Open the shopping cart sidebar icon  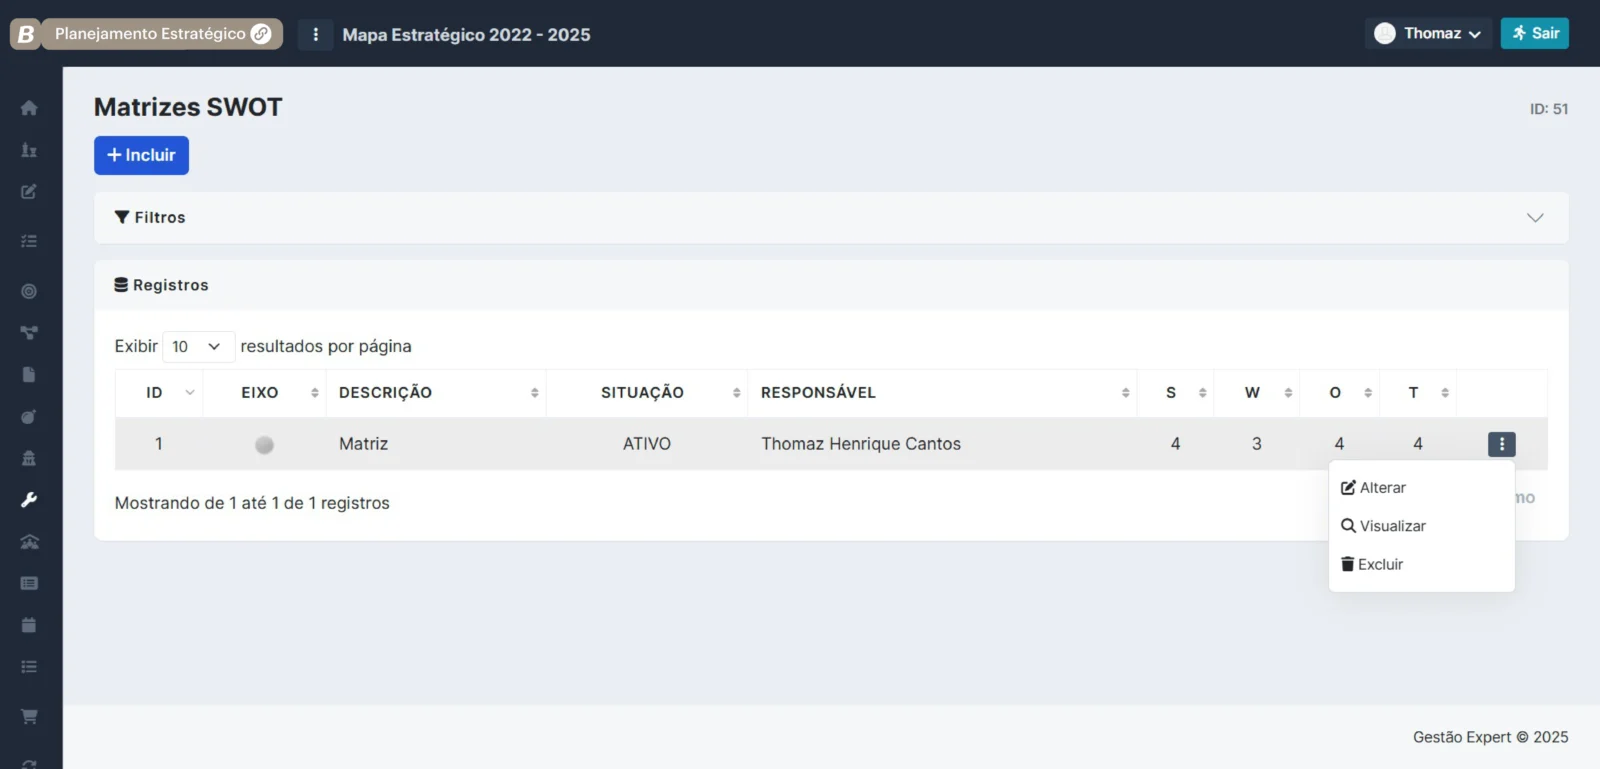[x=29, y=716]
